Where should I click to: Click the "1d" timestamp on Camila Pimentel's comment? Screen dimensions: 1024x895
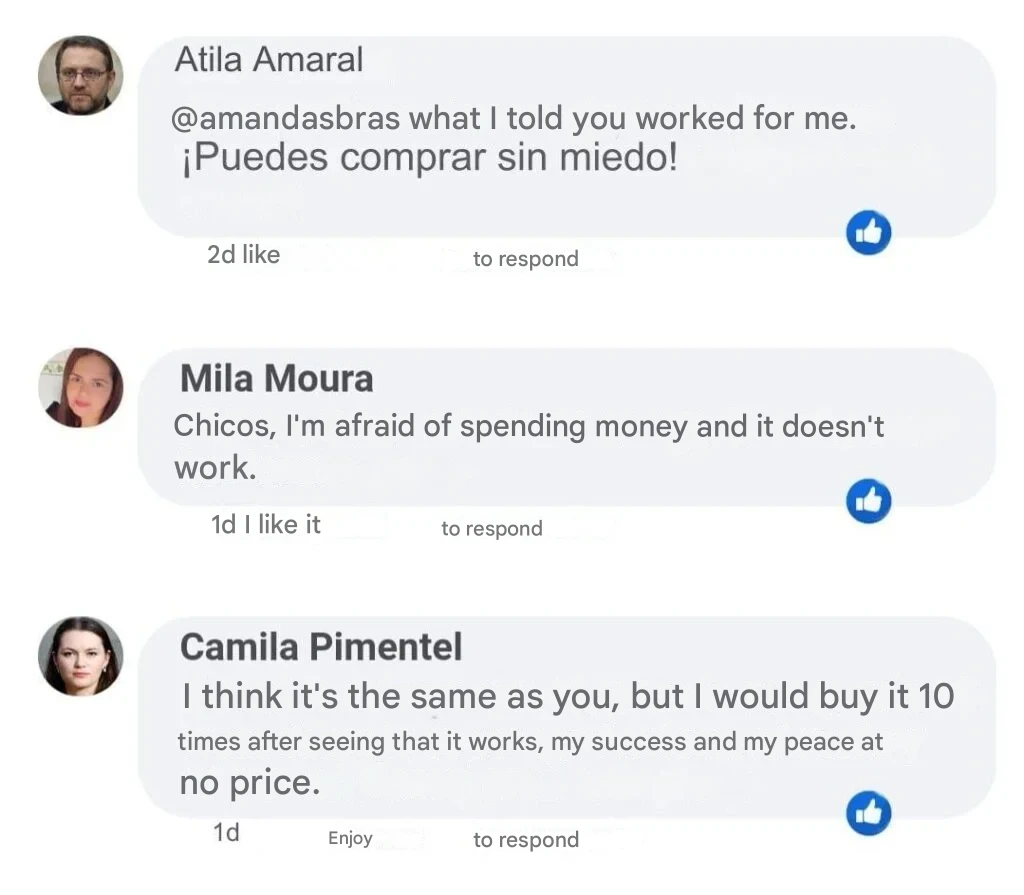[x=226, y=833]
